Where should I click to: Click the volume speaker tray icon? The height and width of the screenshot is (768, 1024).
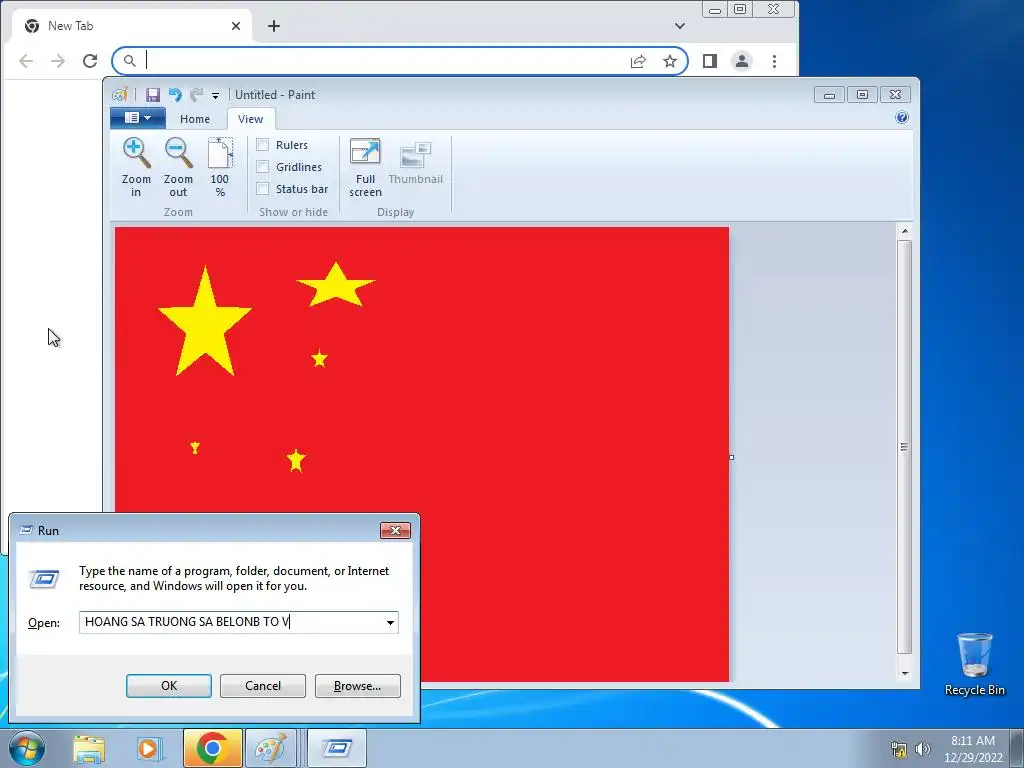coord(923,749)
